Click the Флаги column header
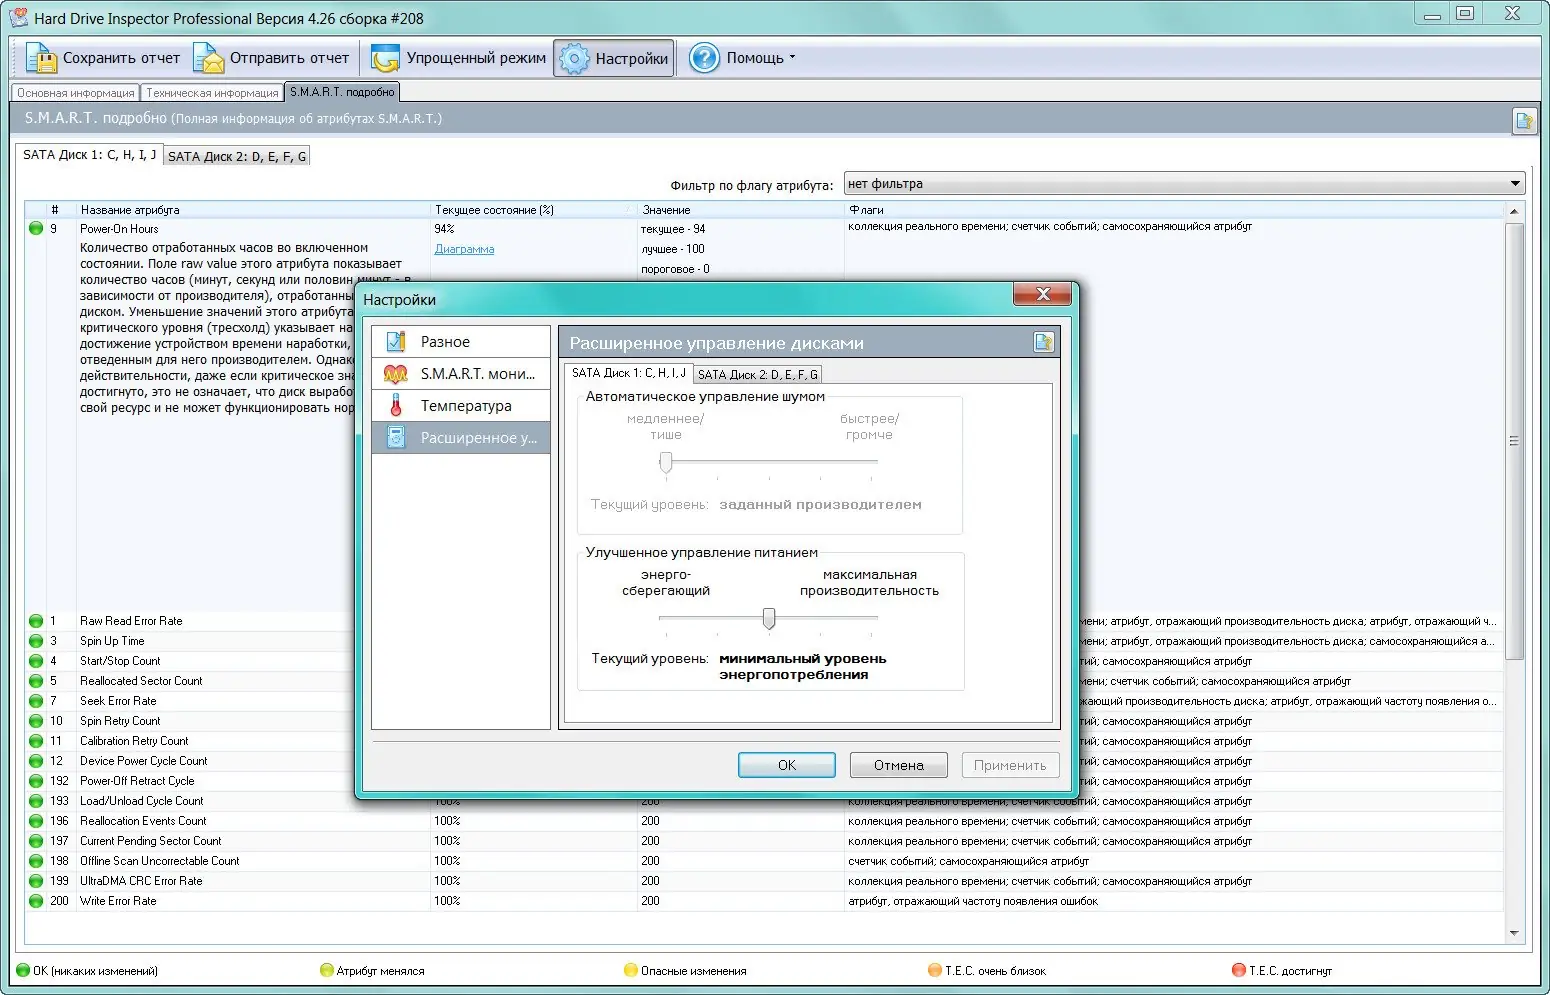Viewport: 1550px width, 995px height. click(1174, 210)
